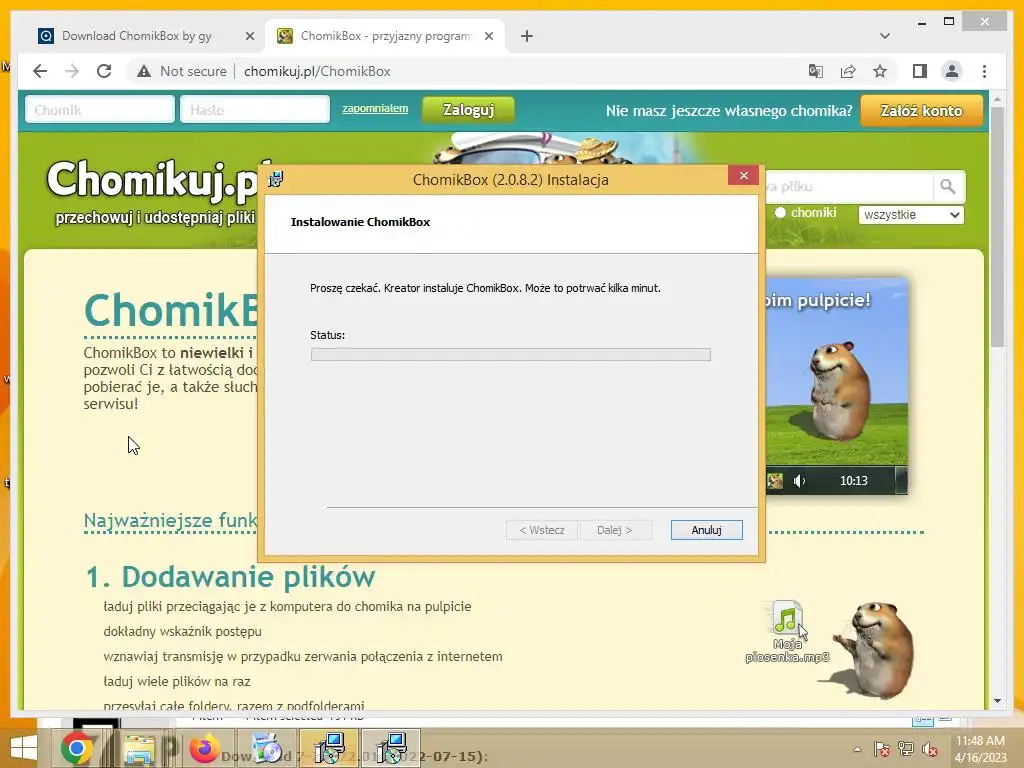Mute the hamster video volume icon
Image resolution: width=1024 pixels, height=768 pixels.
point(799,481)
